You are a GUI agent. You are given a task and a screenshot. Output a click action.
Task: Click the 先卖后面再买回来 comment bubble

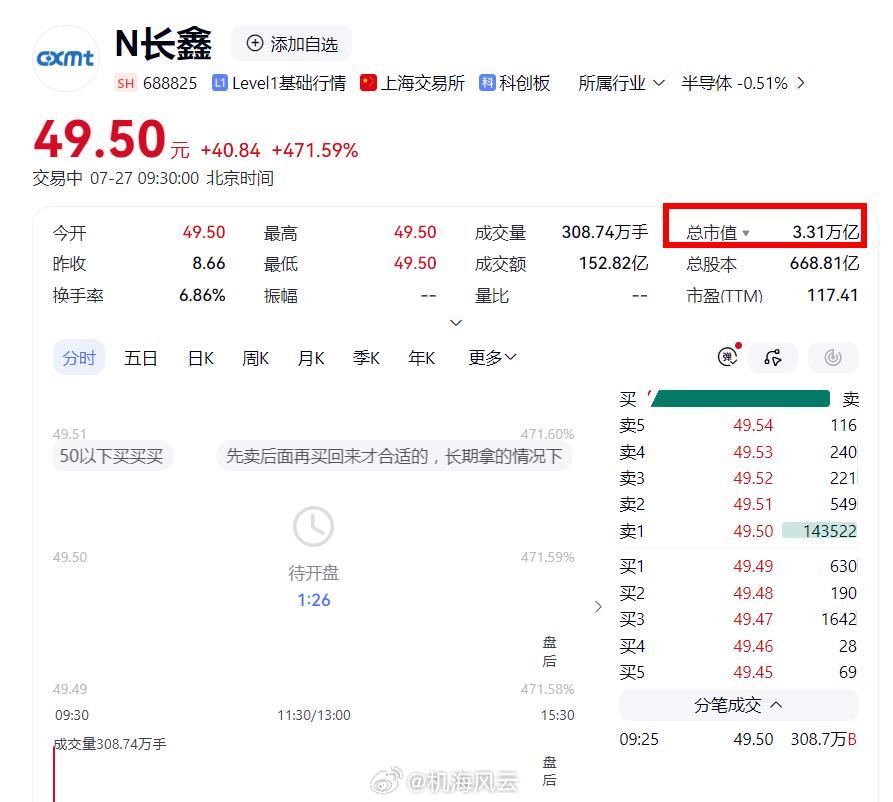pyautogui.click(x=394, y=456)
